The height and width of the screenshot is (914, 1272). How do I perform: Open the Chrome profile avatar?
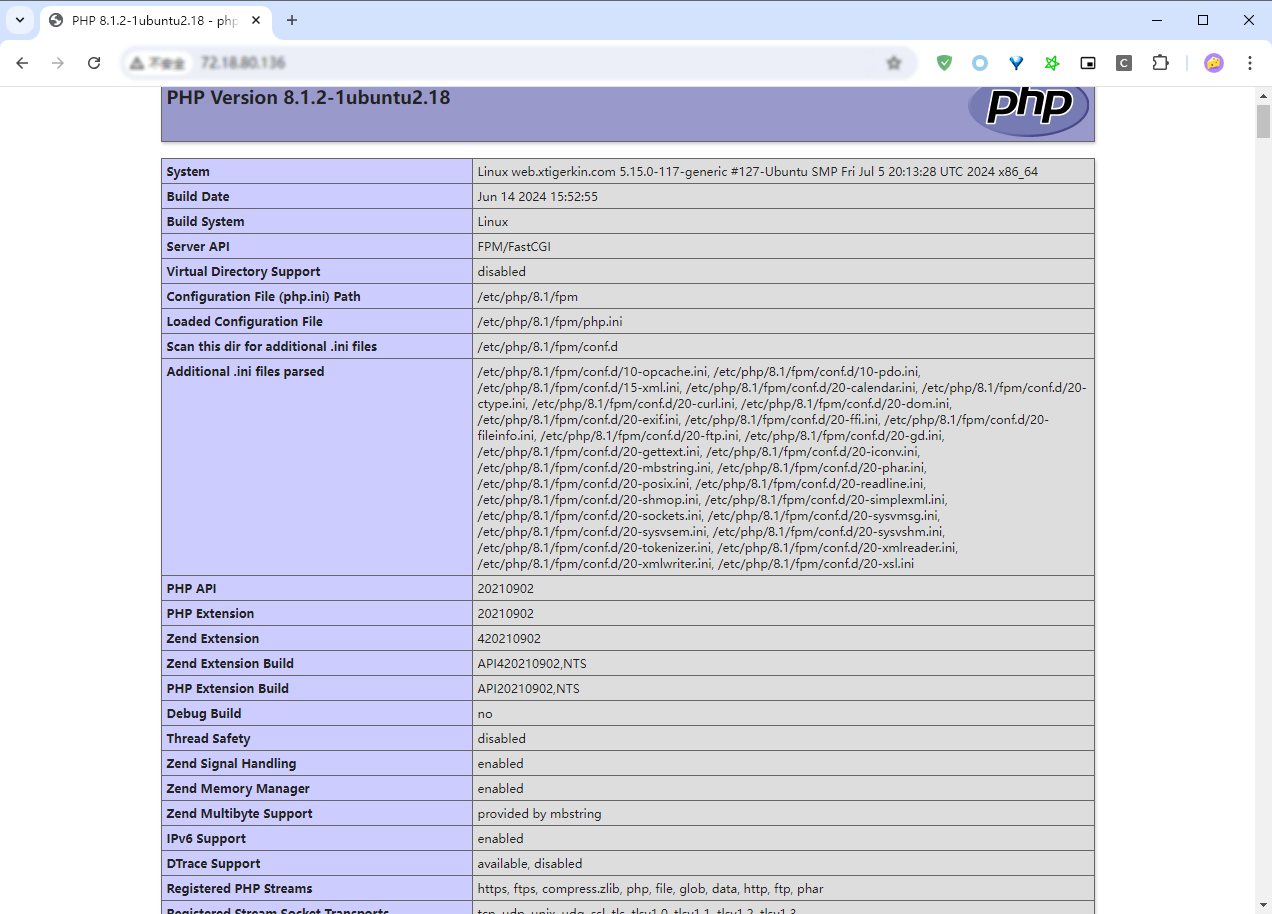[1213, 63]
